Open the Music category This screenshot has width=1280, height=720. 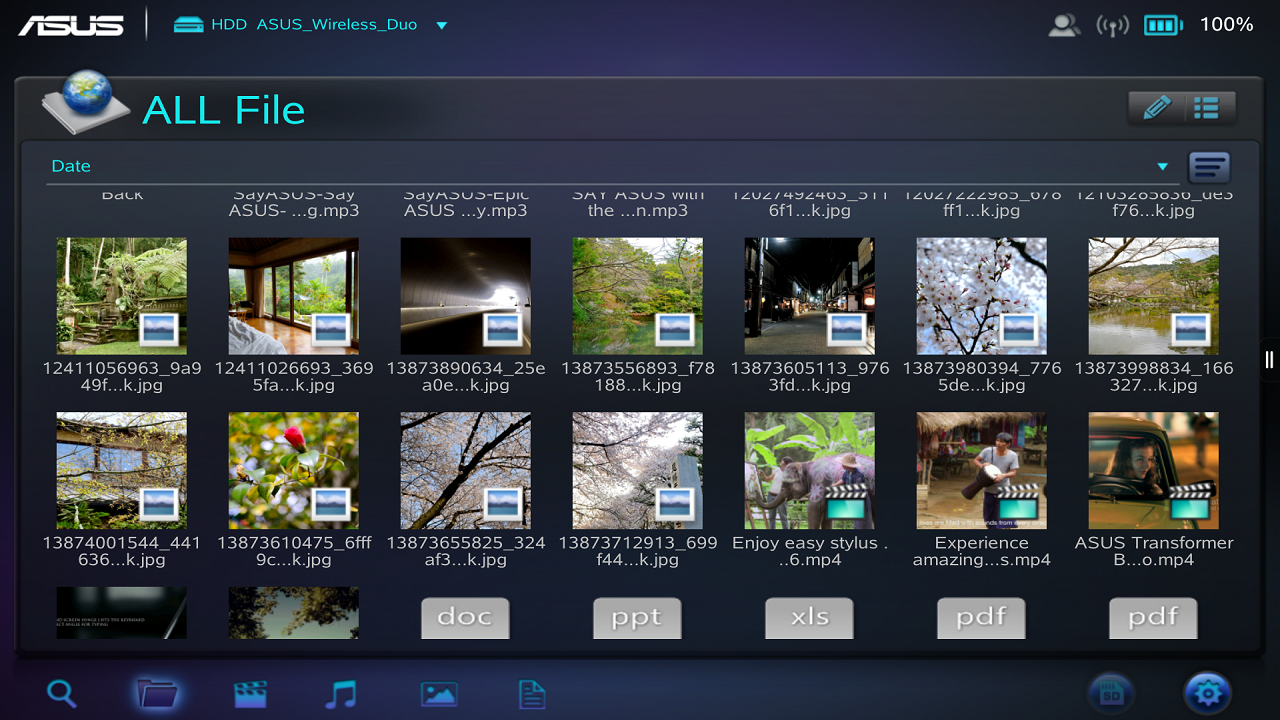[340, 692]
